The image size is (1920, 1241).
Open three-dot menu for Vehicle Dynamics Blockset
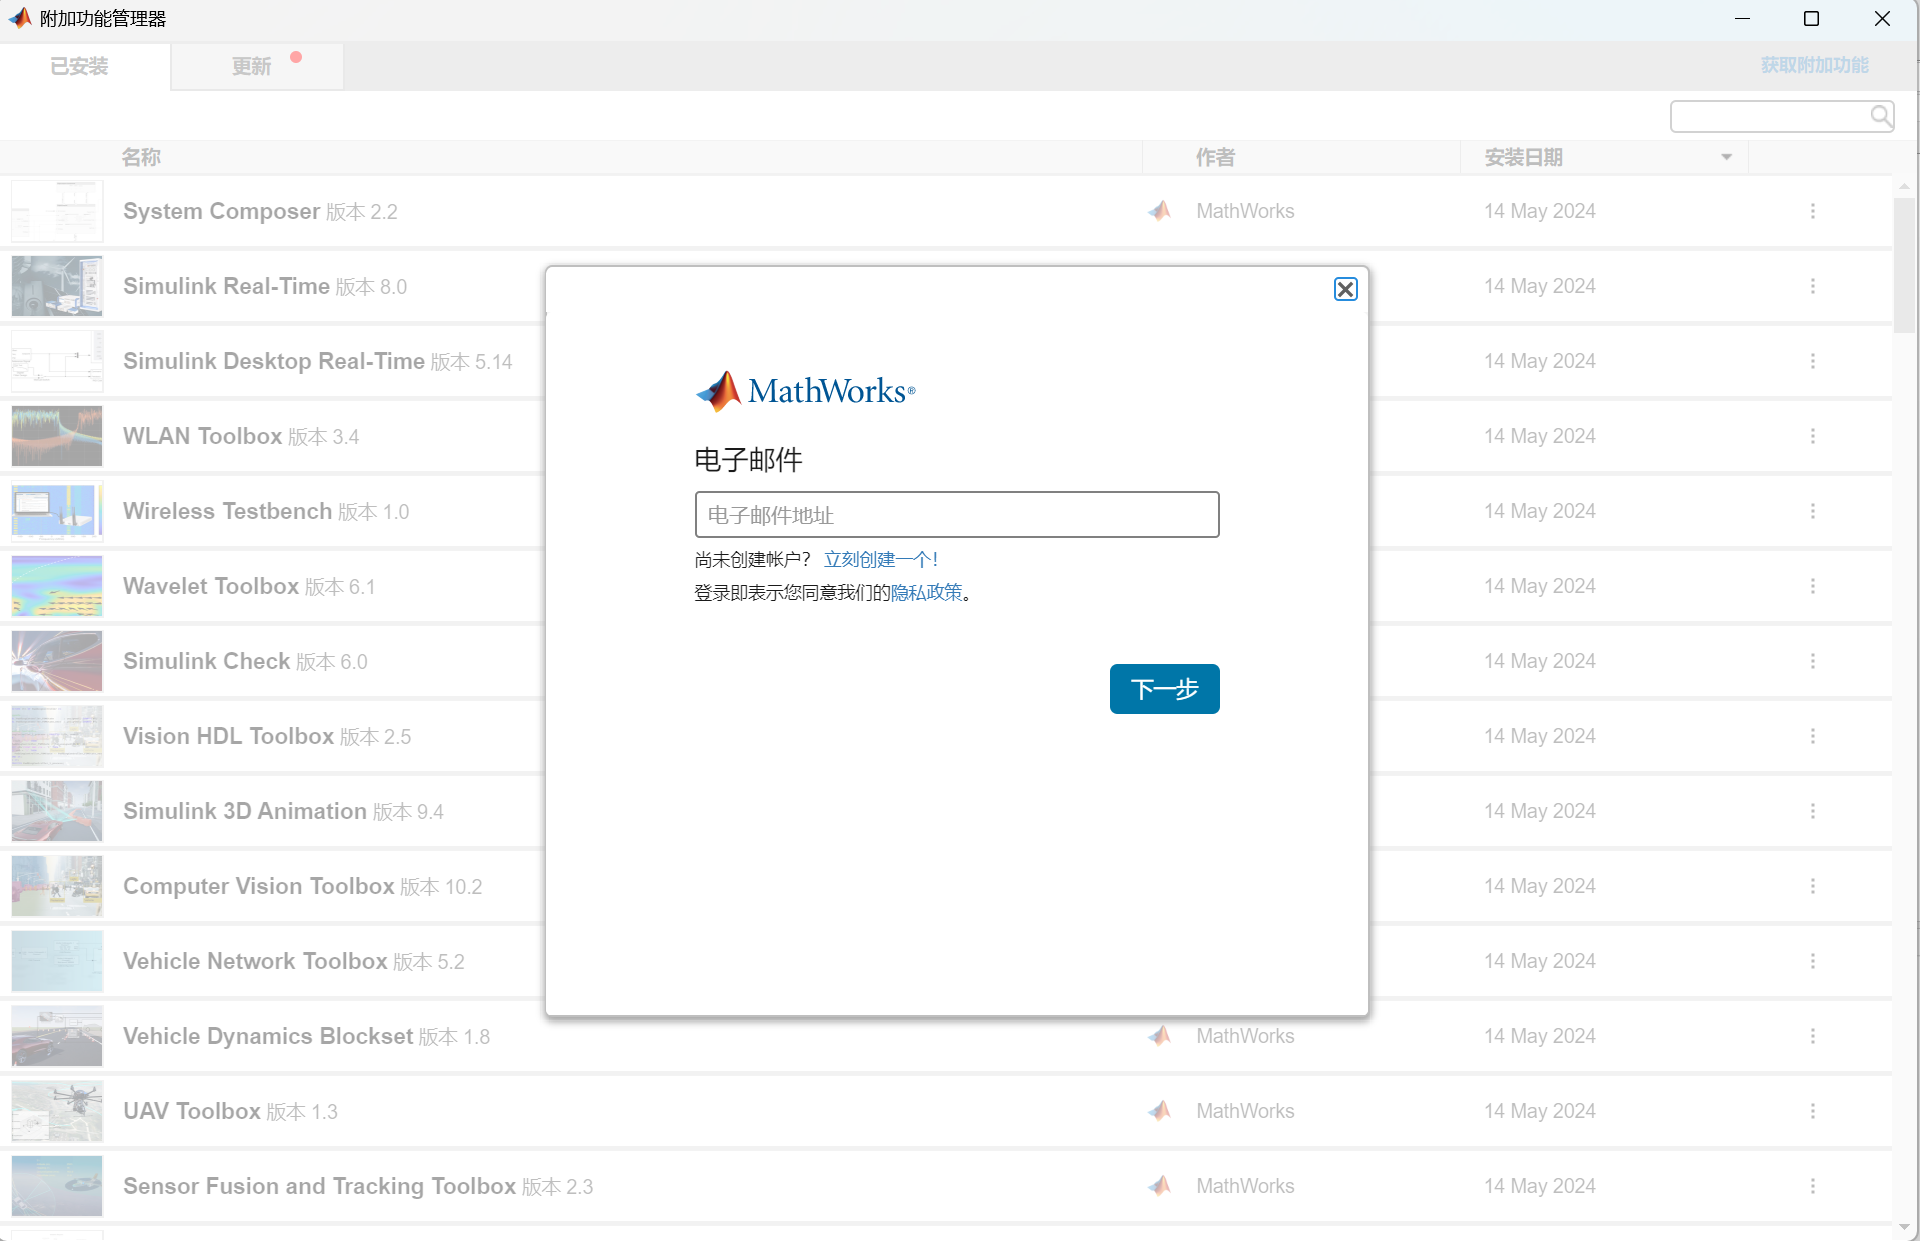pyautogui.click(x=1812, y=1036)
